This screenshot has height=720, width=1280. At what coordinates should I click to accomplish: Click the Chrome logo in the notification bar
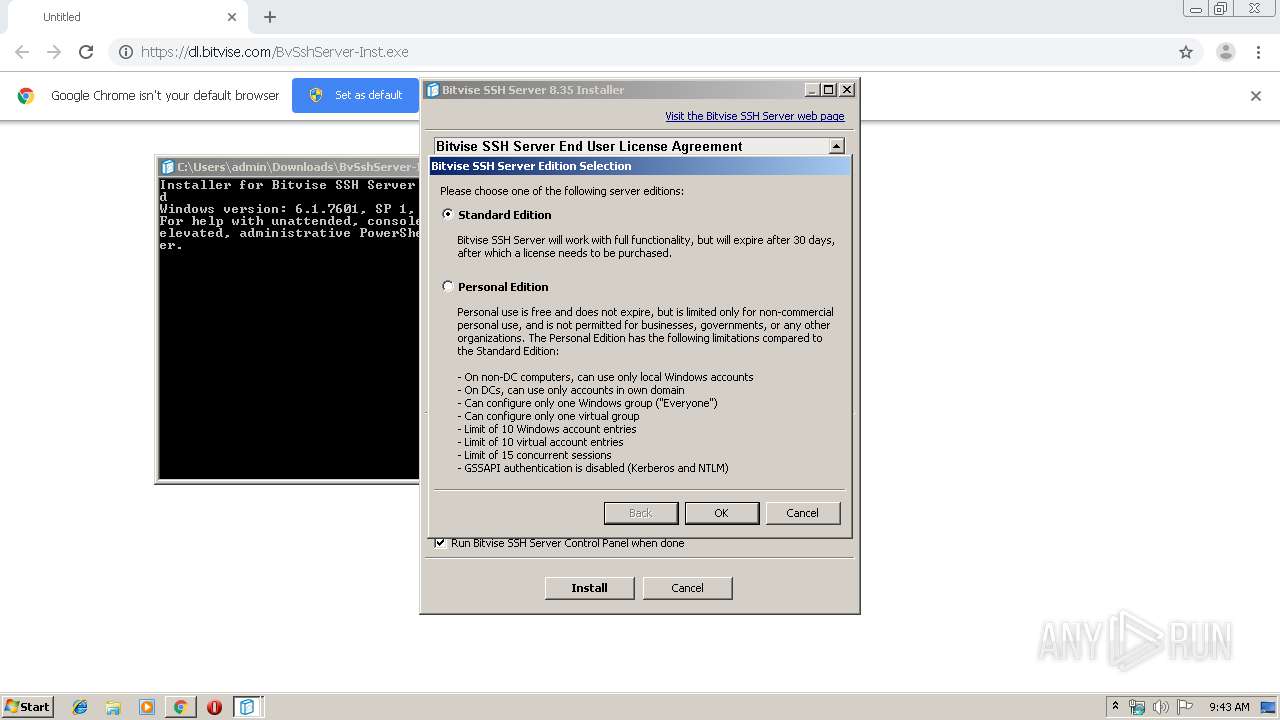click(26, 96)
